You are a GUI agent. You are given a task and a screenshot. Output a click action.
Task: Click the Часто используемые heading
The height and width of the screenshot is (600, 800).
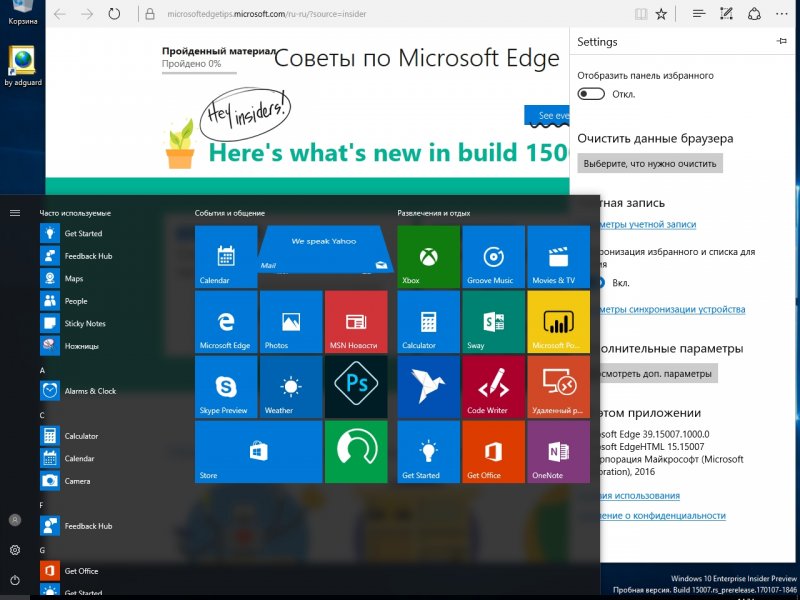coord(75,213)
